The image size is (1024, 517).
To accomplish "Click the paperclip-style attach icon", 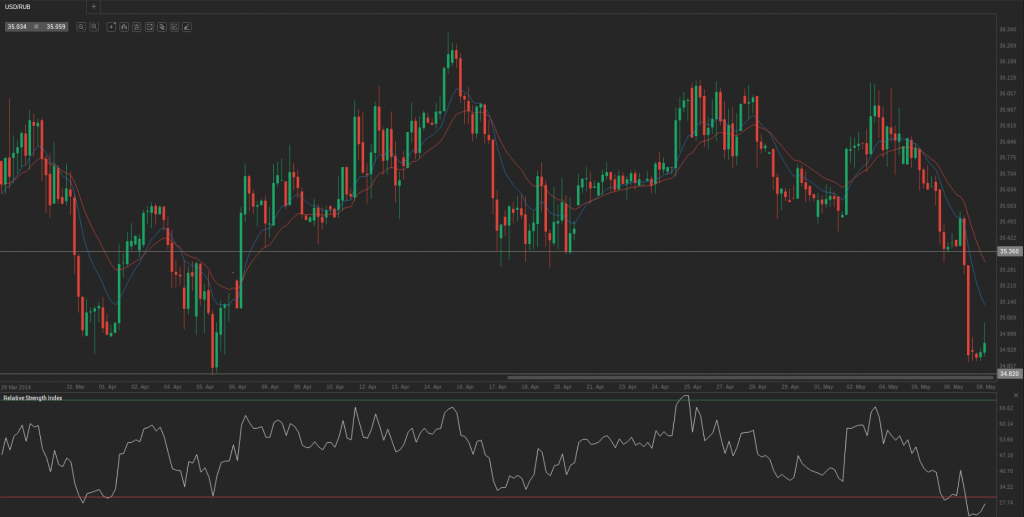I will (161, 27).
